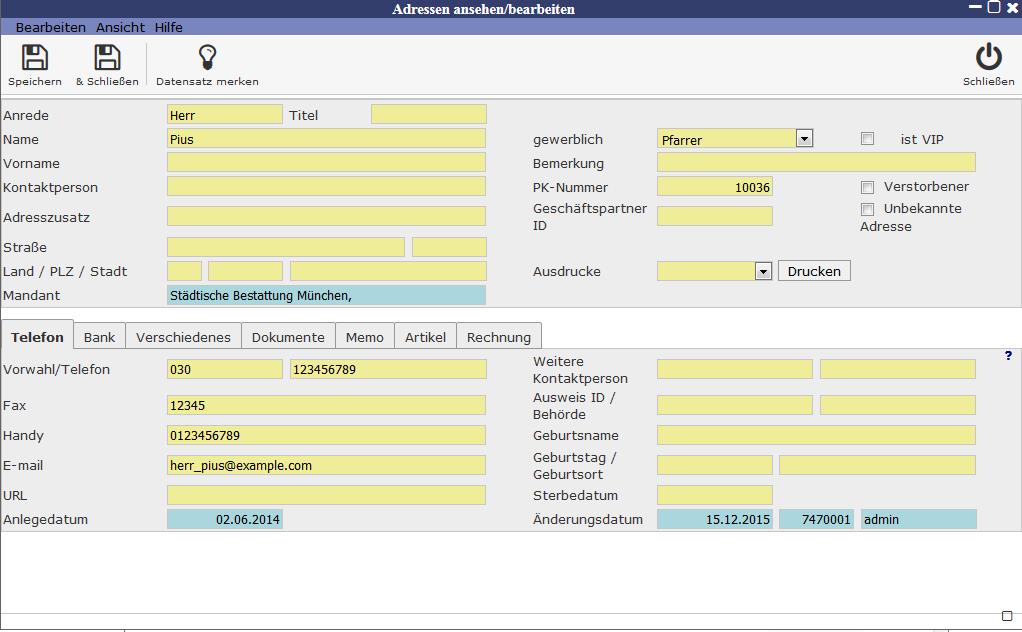Switch to the Bank tab
This screenshot has height=632, width=1022.
(99, 337)
